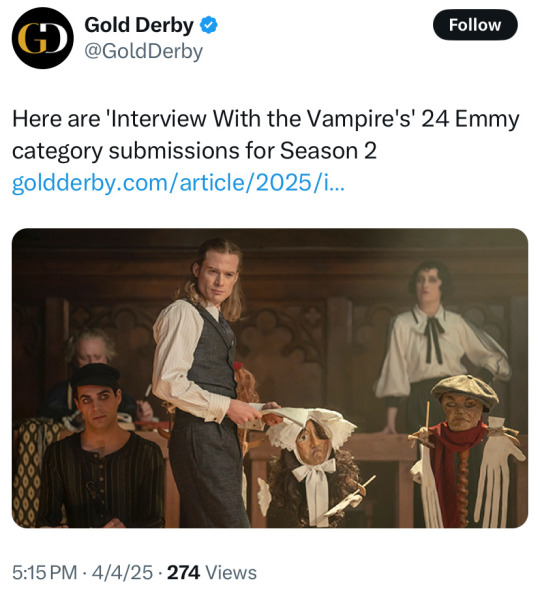This screenshot has height=589, width=540.
Task: Open the Gold Derby GD profile avatar
Action: (42, 38)
